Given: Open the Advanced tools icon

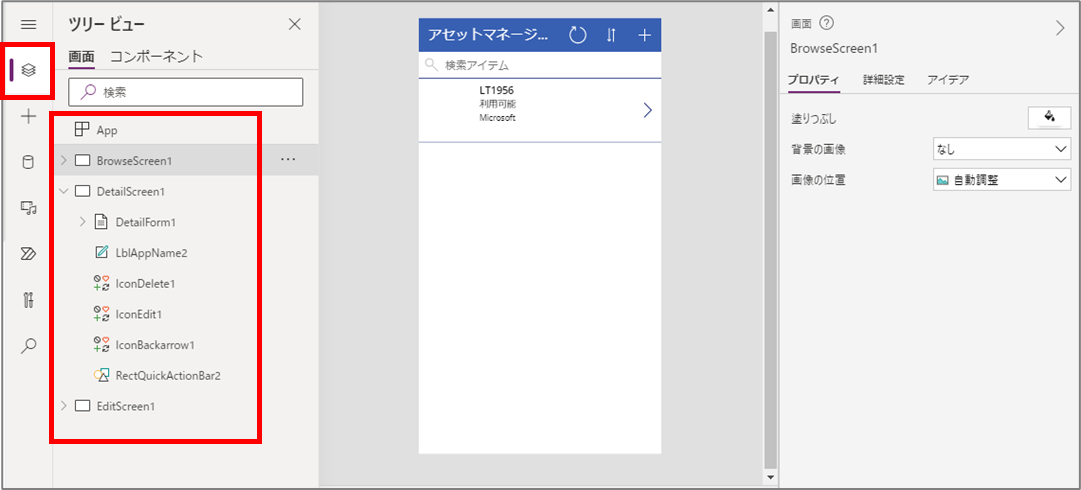Looking at the screenshot, I should pyautogui.click(x=28, y=300).
